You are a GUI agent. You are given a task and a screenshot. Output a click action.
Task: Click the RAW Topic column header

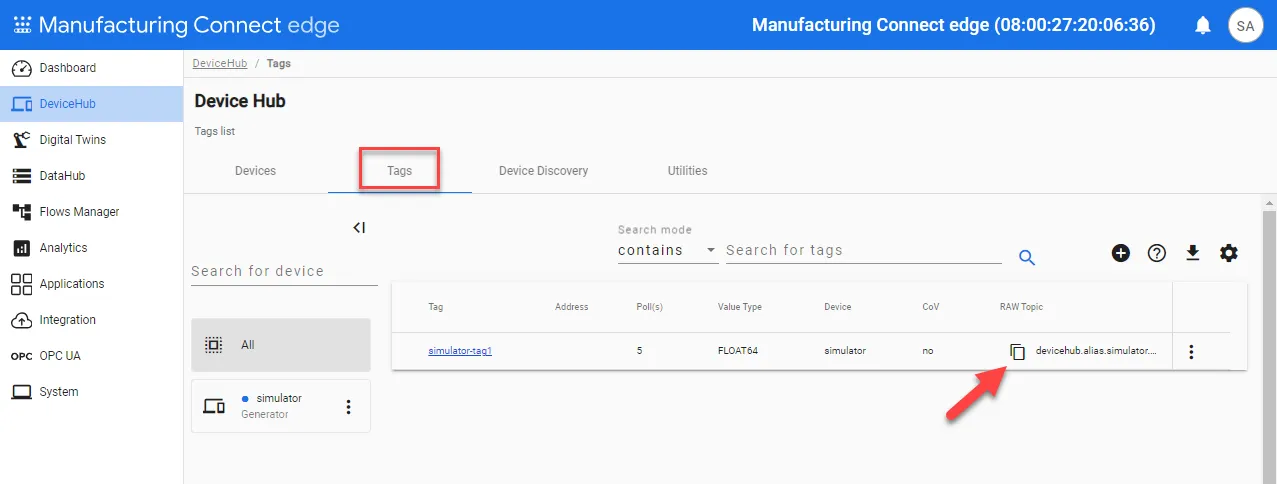(1021, 307)
